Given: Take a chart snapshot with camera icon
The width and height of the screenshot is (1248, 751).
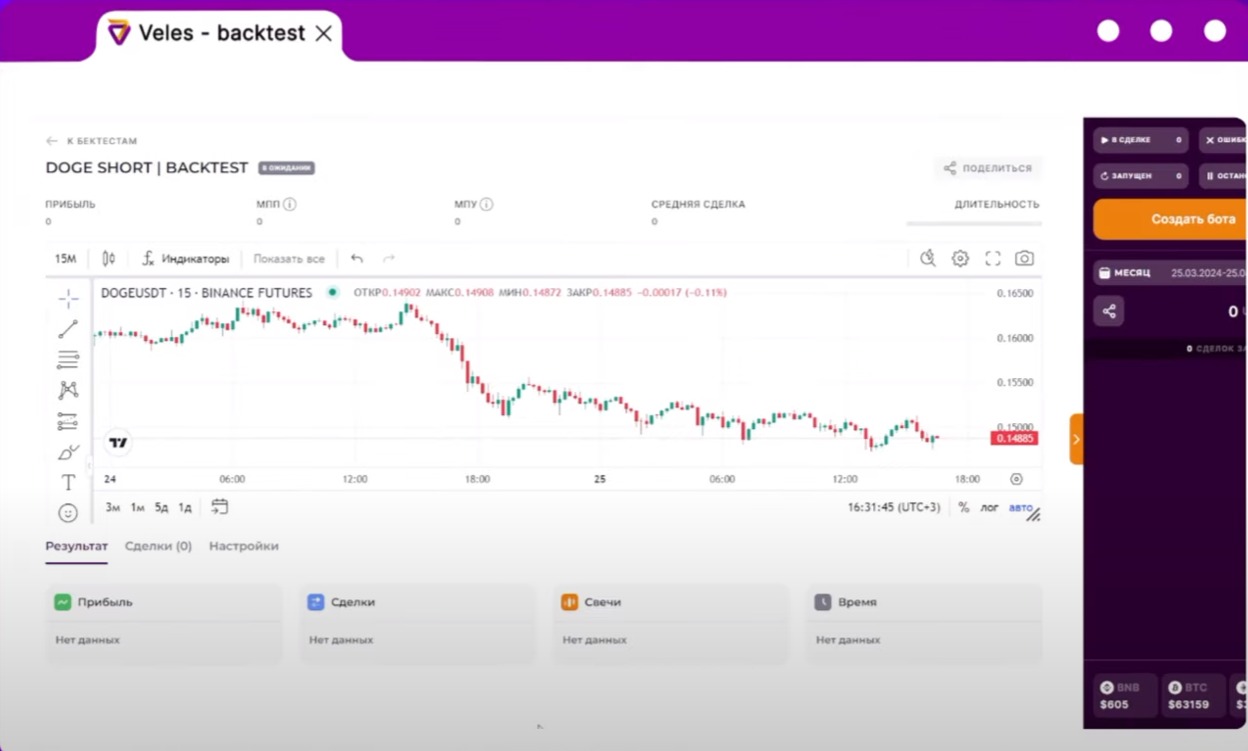Looking at the screenshot, I should (x=1024, y=259).
